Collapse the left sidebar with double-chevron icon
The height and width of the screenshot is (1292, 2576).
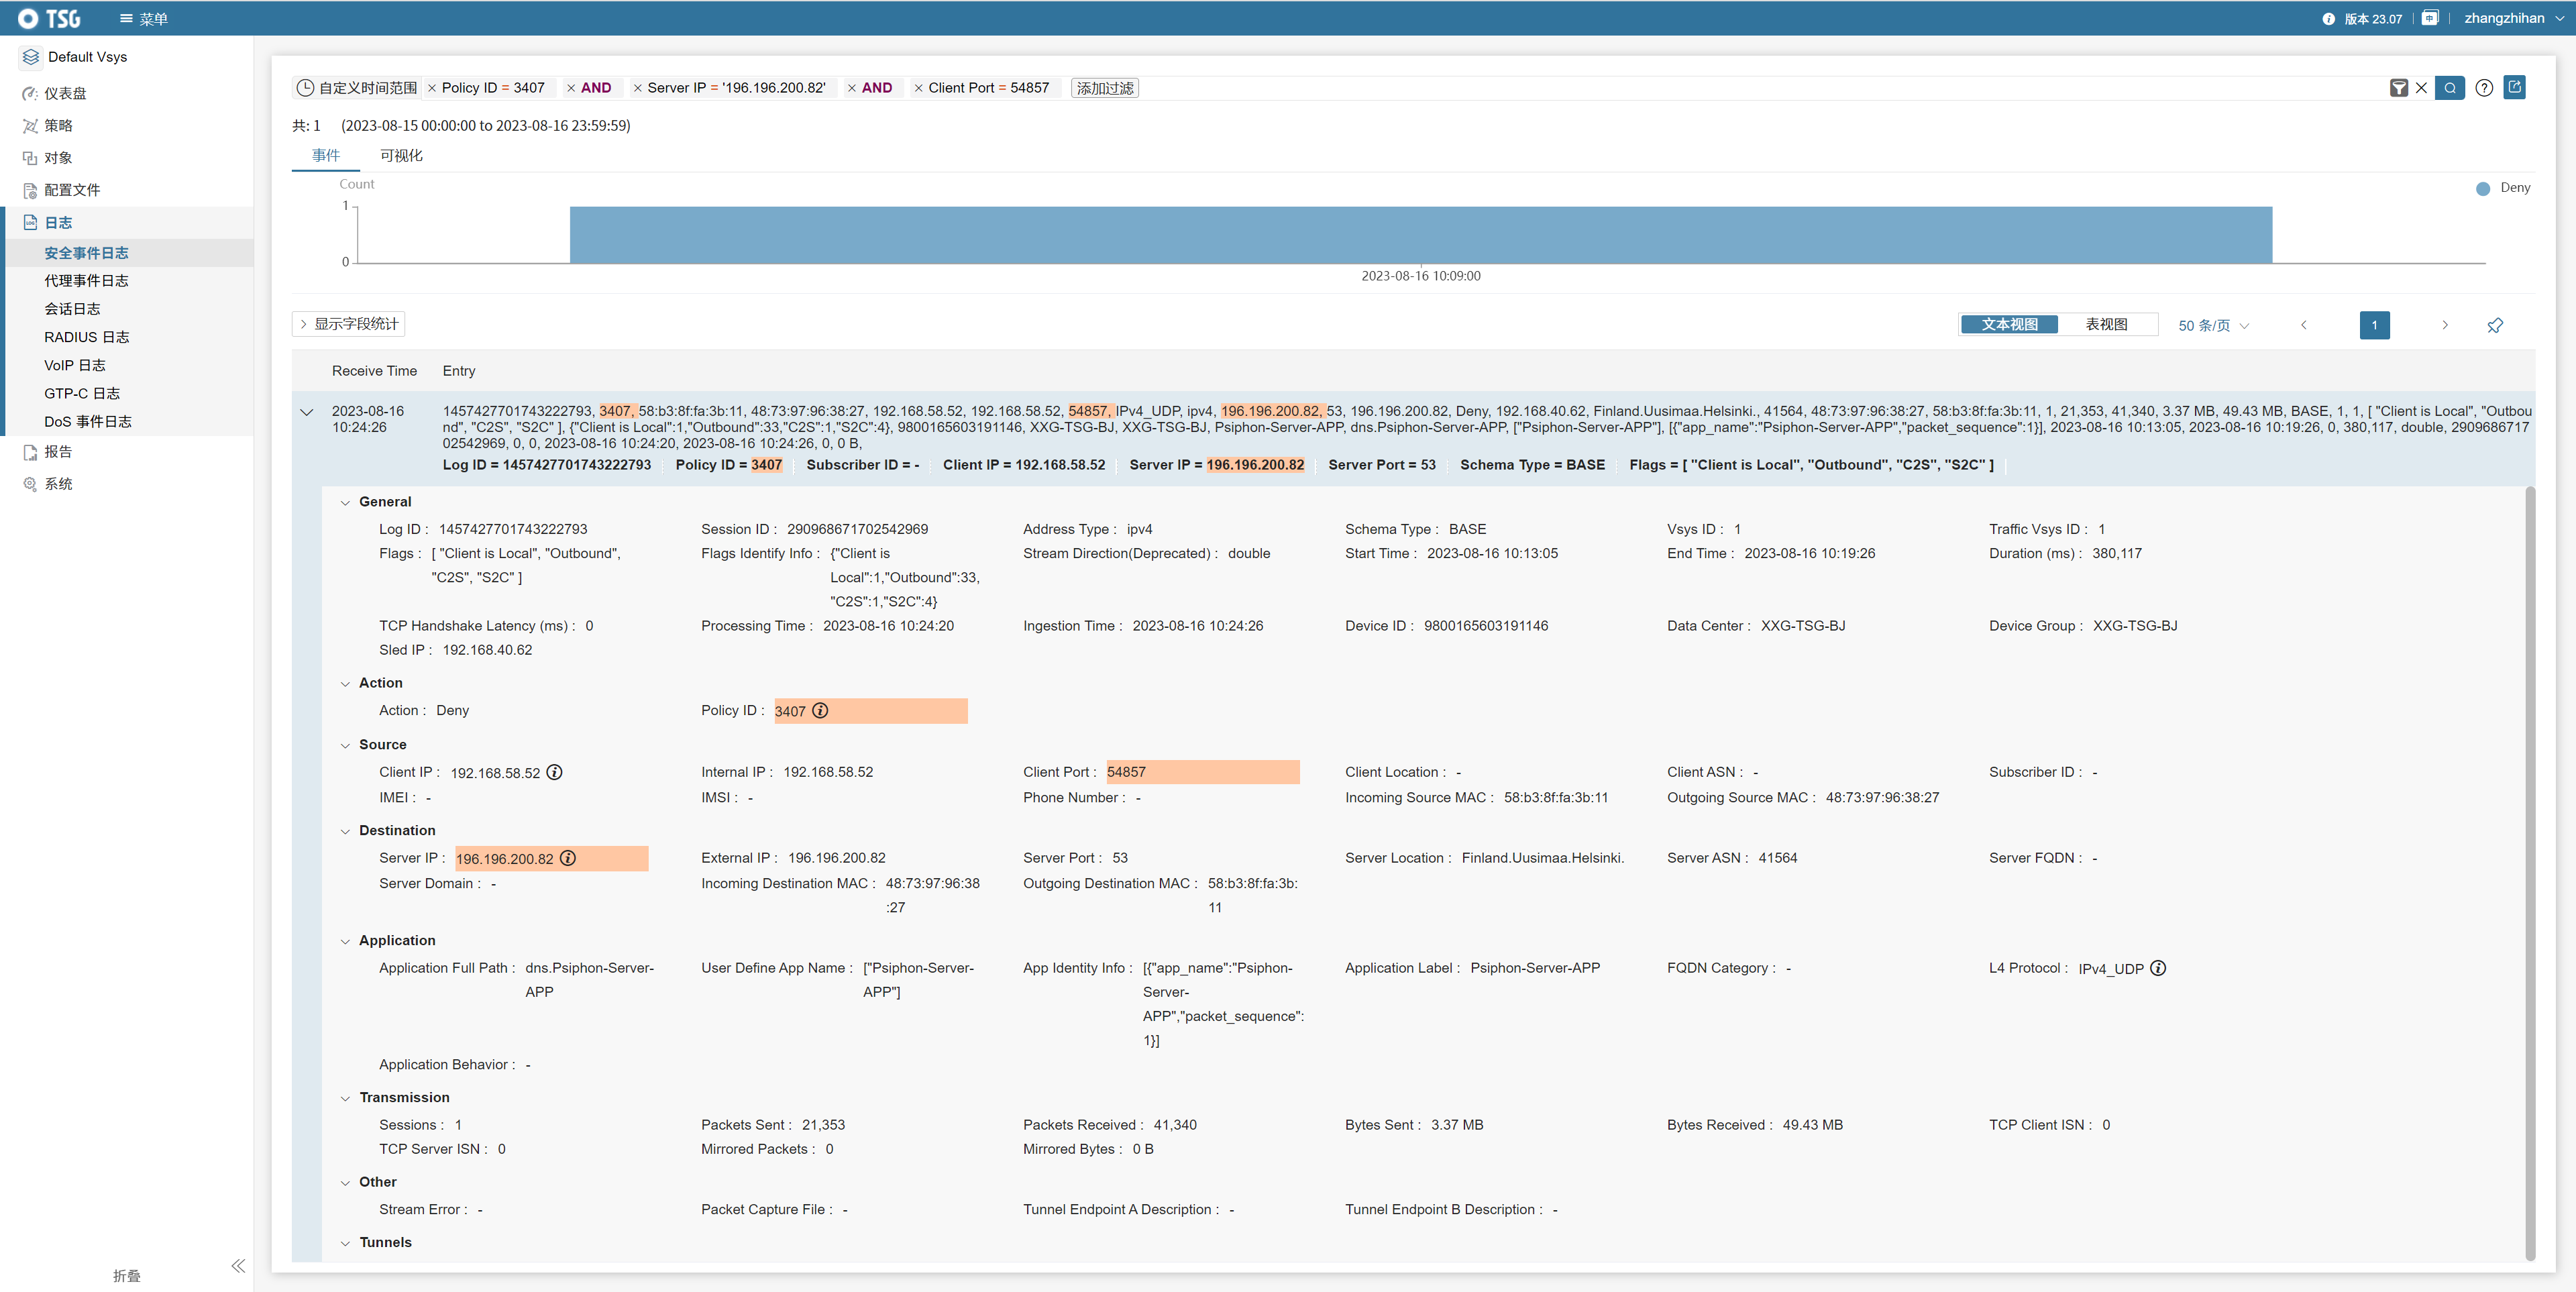click(x=238, y=1266)
